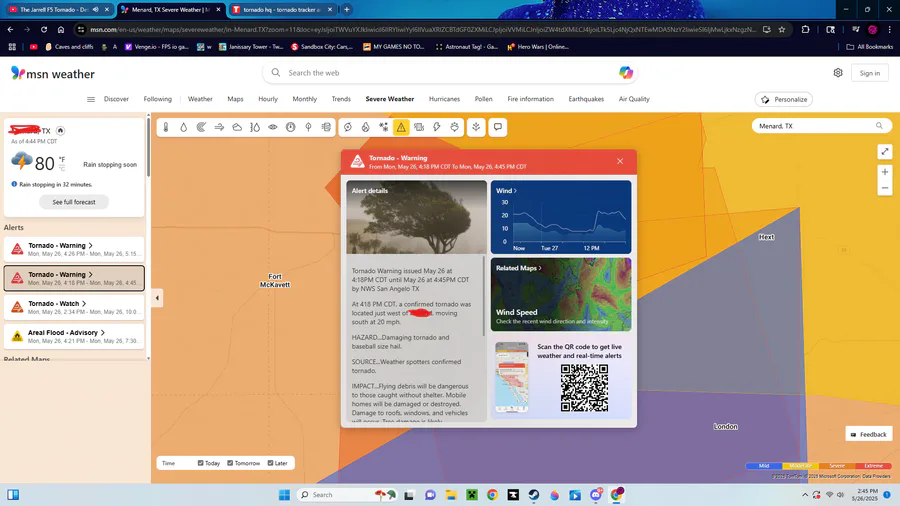Open the Pollen tab
The height and width of the screenshot is (506, 900).
(x=483, y=99)
